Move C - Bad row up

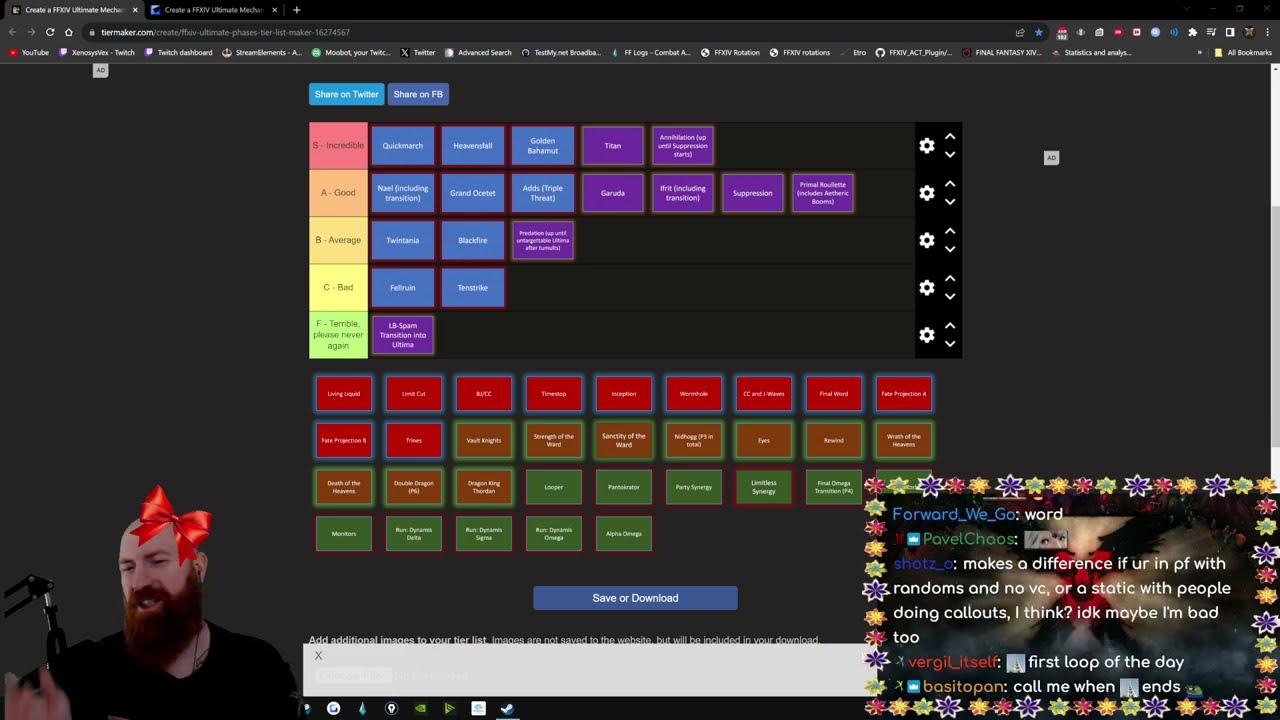[x=950, y=279]
